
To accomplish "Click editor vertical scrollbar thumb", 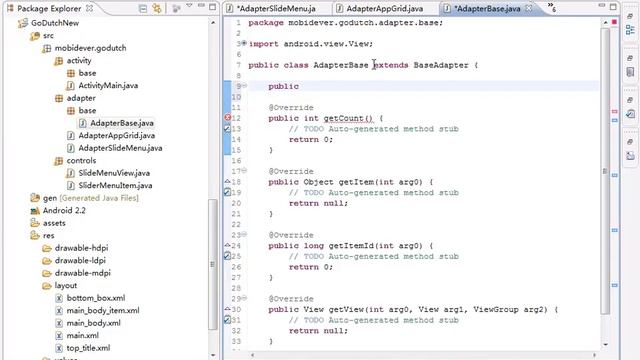I will (605, 171).
